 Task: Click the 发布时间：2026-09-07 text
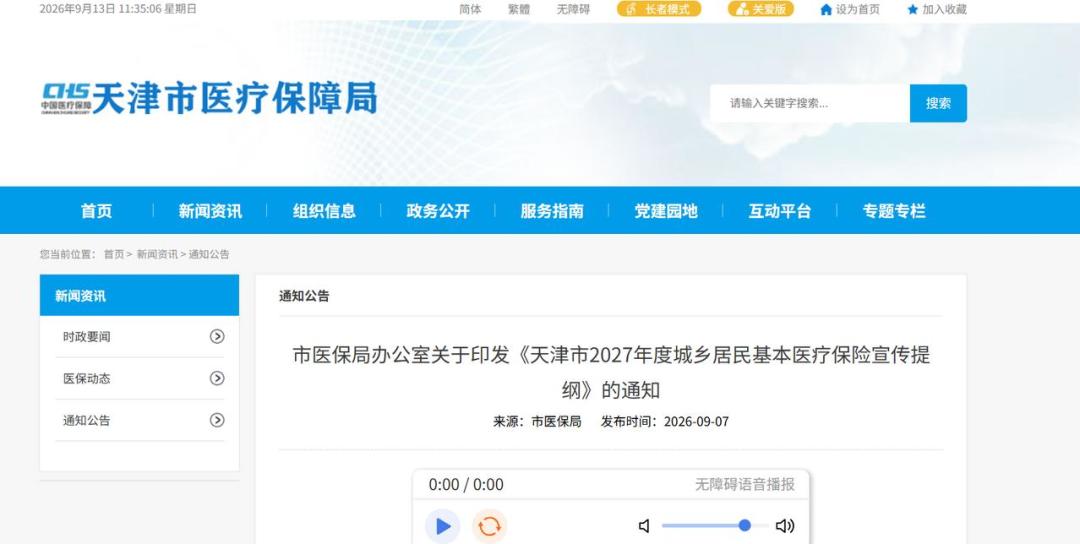point(664,421)
